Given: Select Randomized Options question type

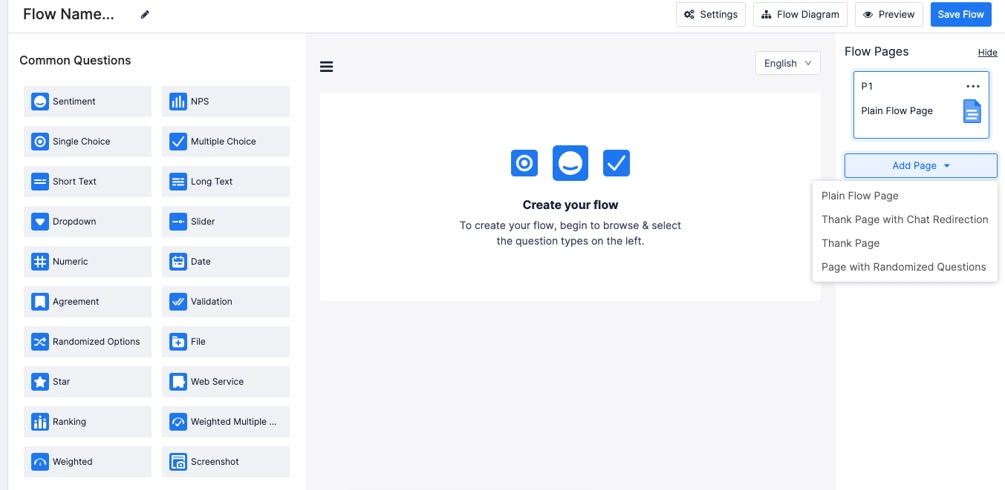Looking at the screenshot, I should click(x=88, y=342).
